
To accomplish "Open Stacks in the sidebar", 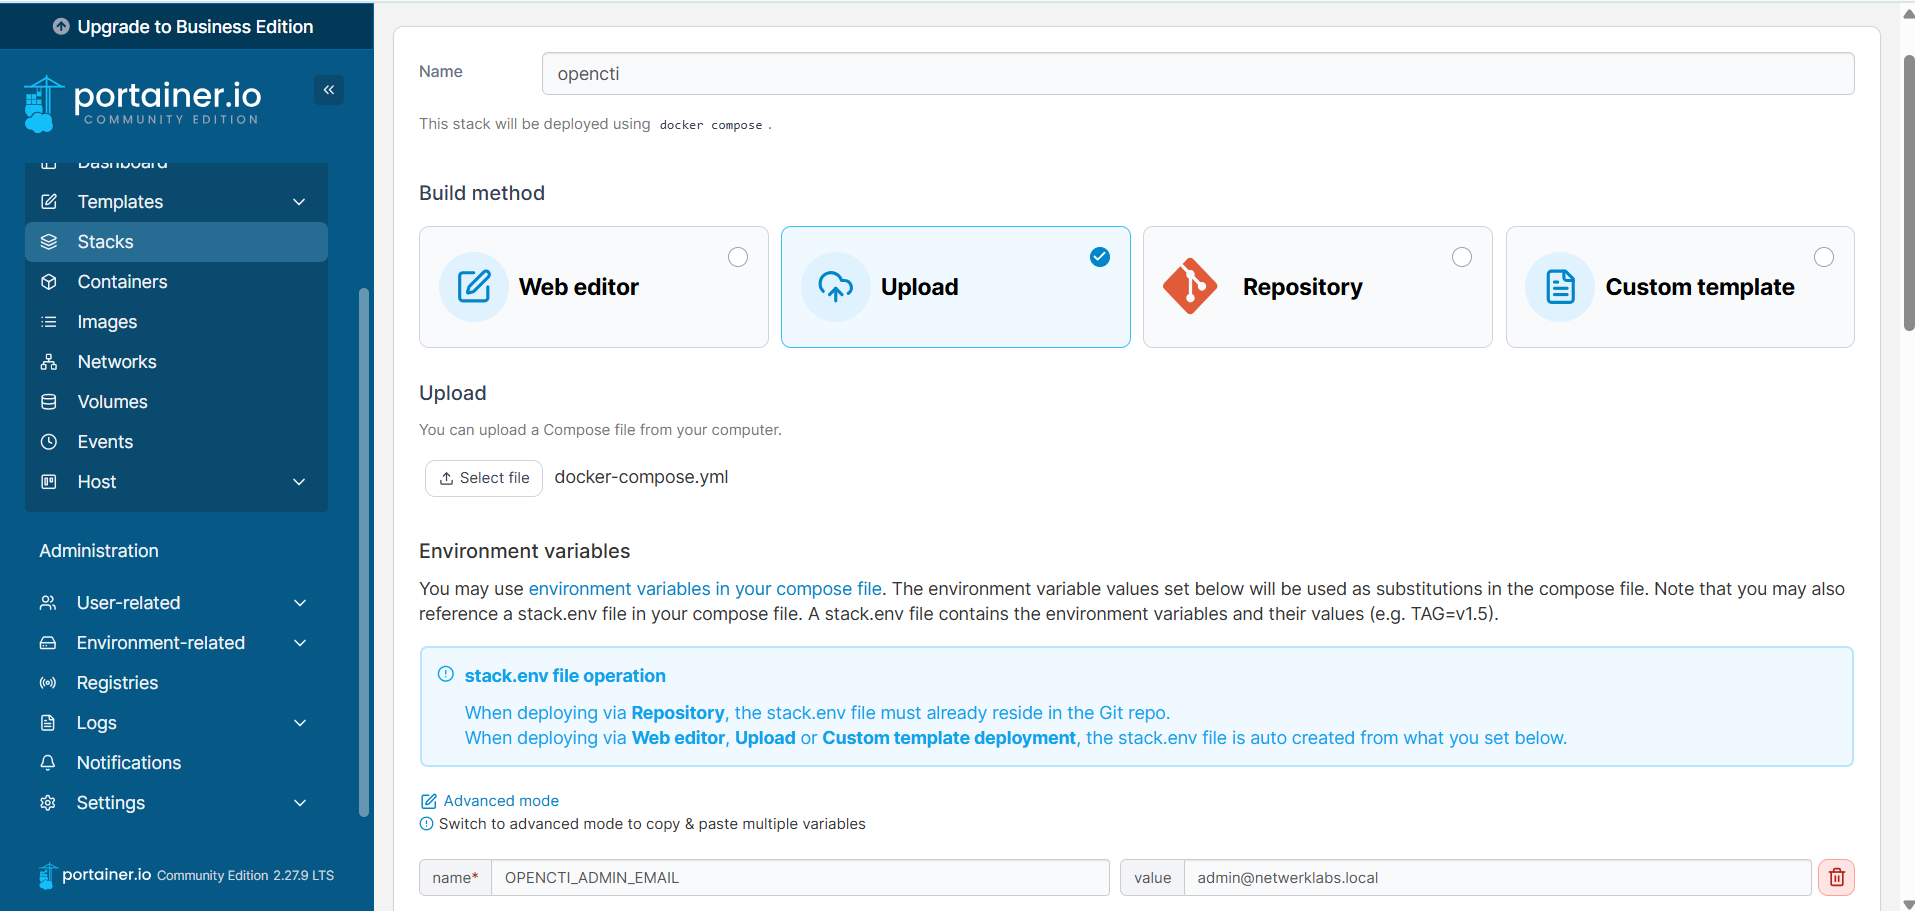I will 176,242.
